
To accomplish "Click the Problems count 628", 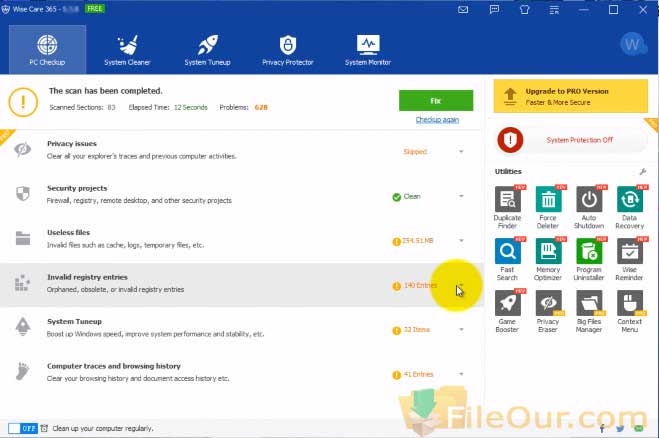I will pyautogui.click(x=261, y=108).
